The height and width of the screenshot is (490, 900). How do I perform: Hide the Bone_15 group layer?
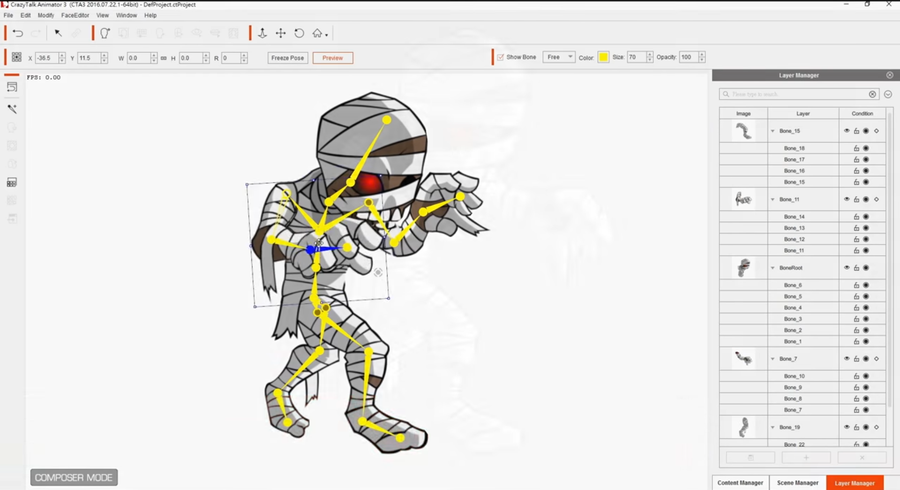pos(846,131)
